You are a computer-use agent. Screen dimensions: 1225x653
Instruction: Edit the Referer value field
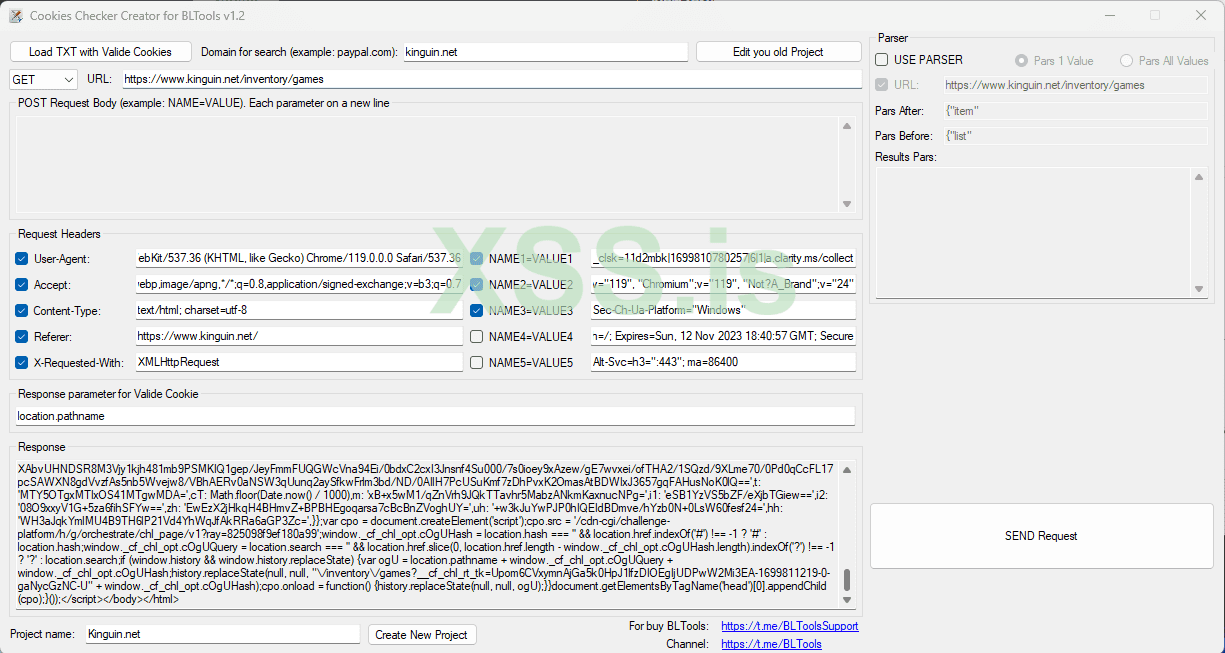coord(299,336)
